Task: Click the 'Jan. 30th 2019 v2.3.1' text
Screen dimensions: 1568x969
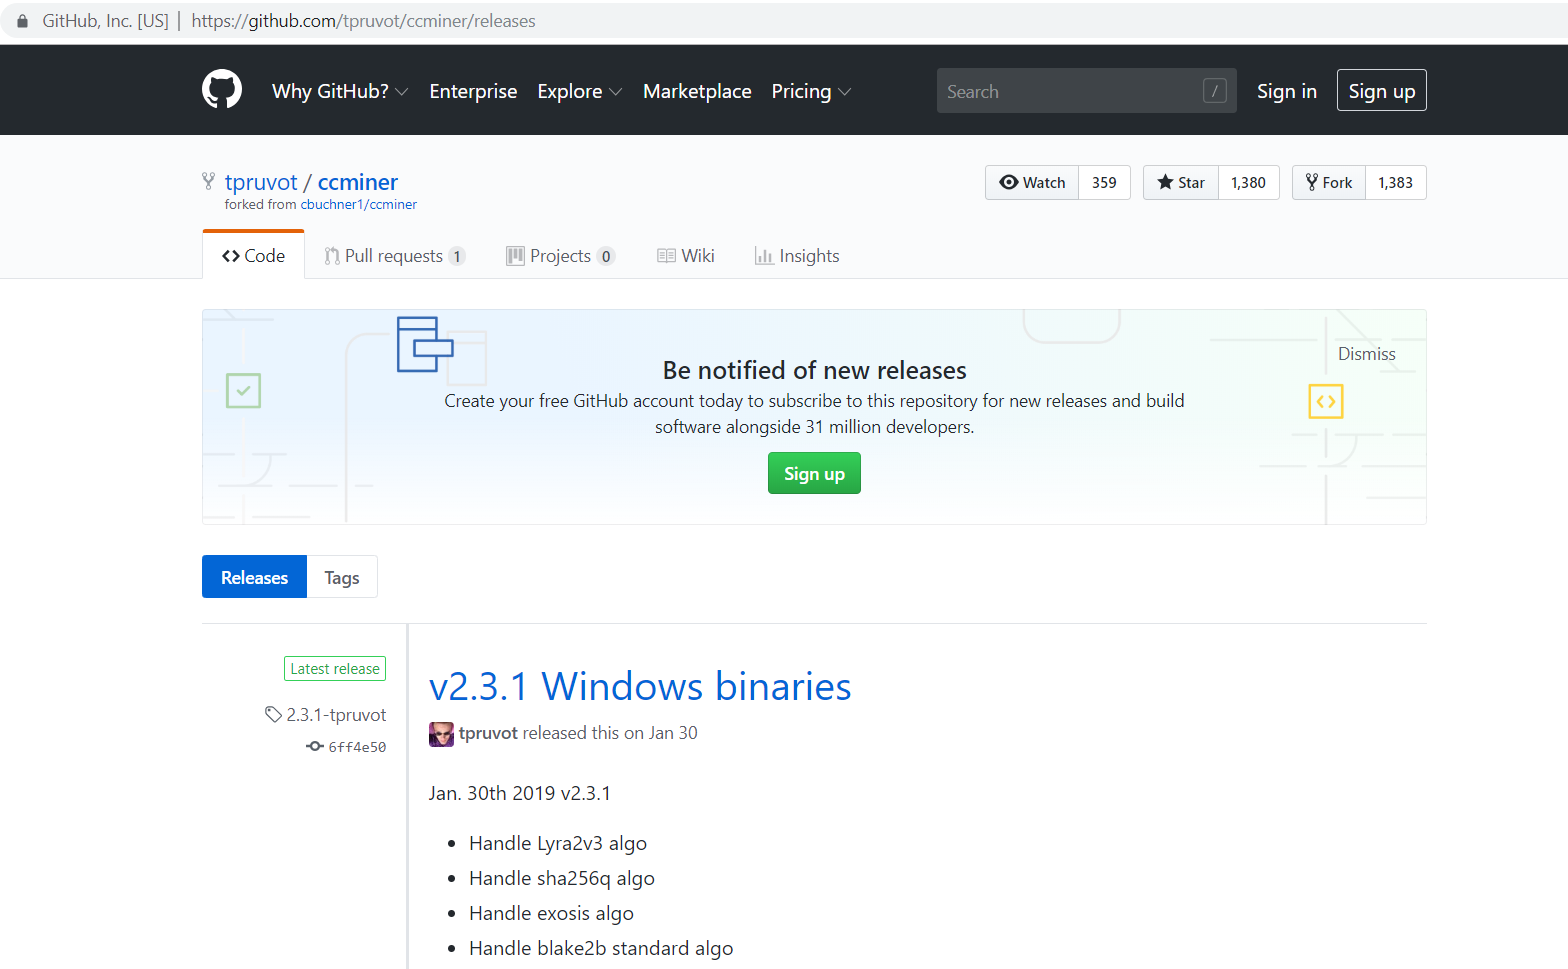Action: [520, 793]
